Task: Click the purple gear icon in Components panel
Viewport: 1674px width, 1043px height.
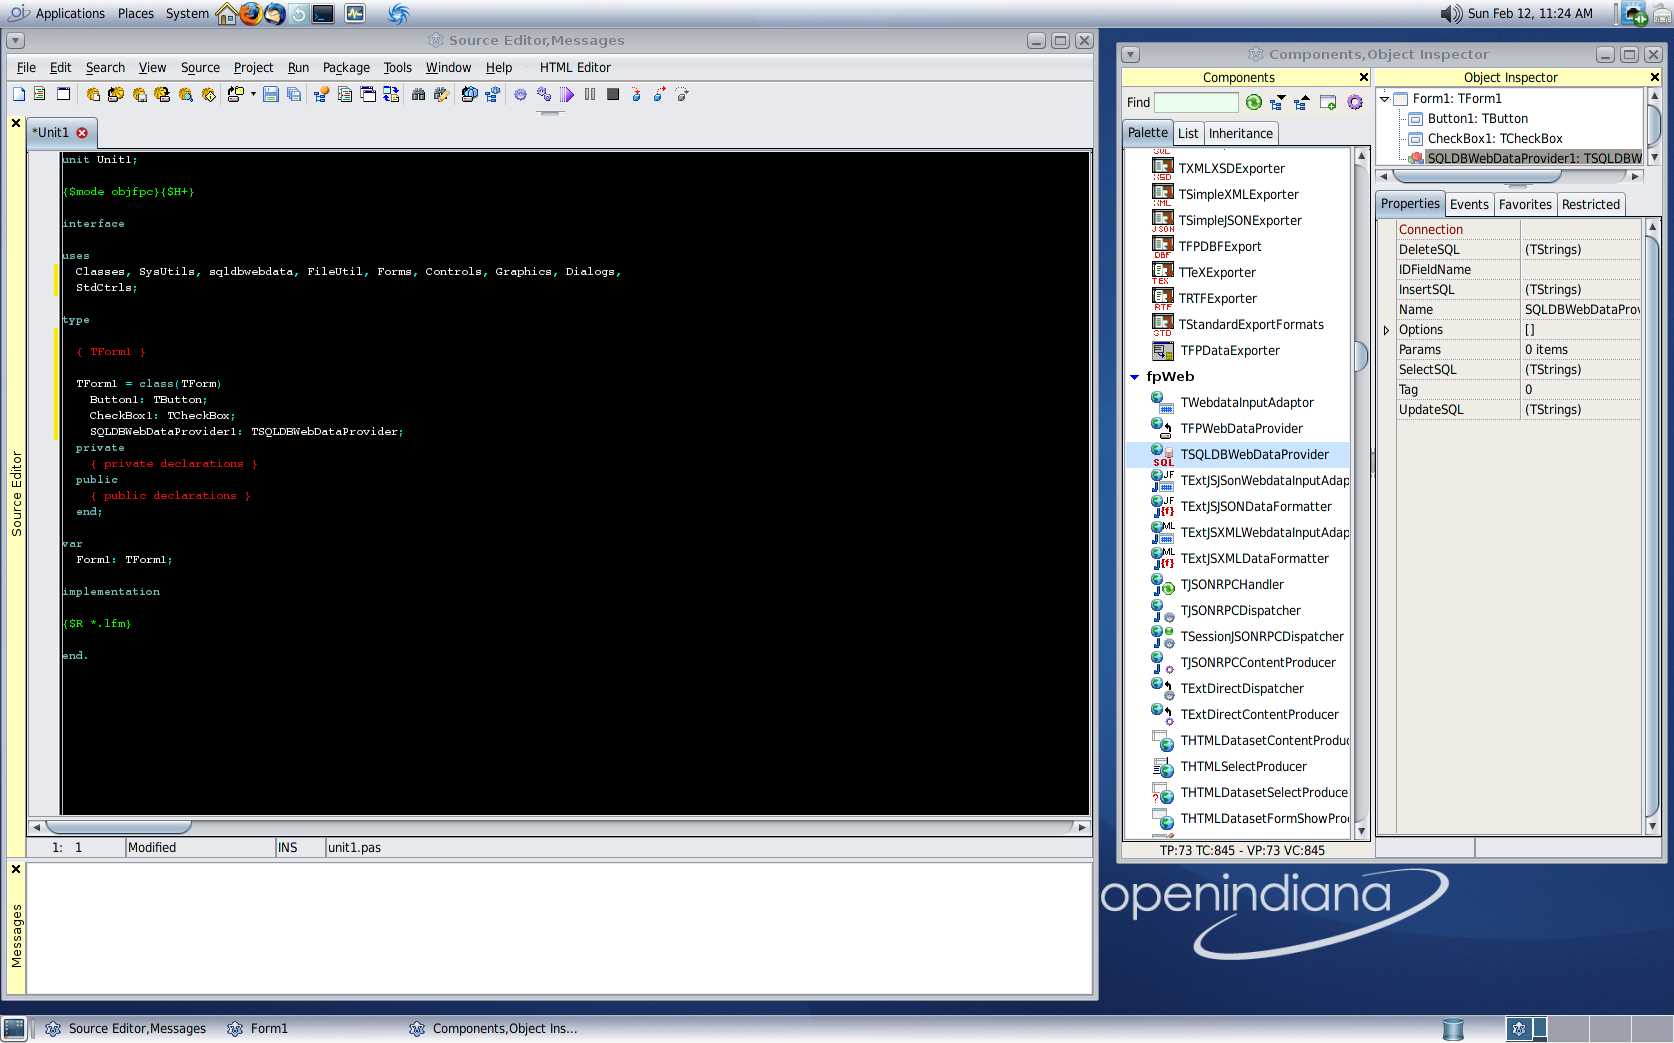Action: 1355,102
